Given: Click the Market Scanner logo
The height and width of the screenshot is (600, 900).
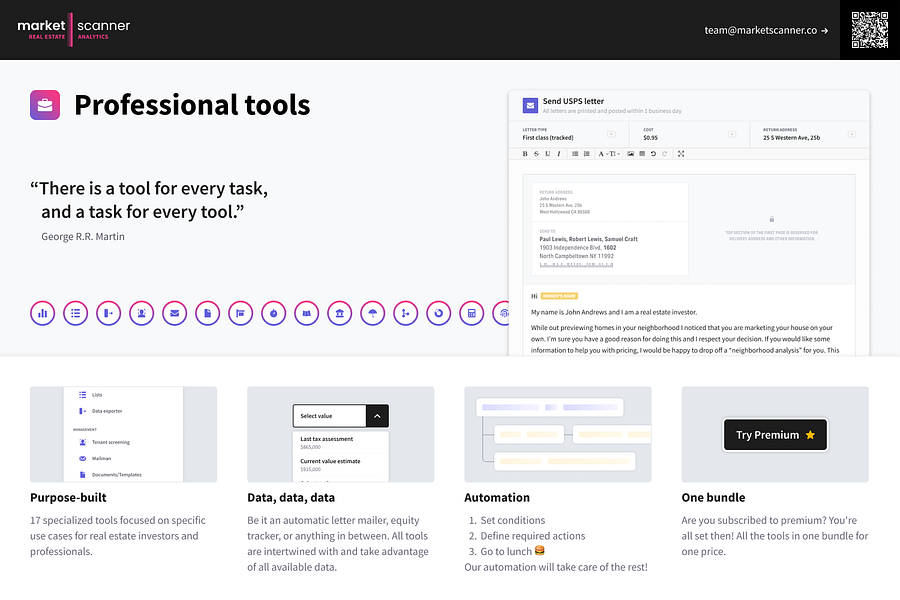Looking at the screenshot, I should pyautogui.click(x=73, y=29).
